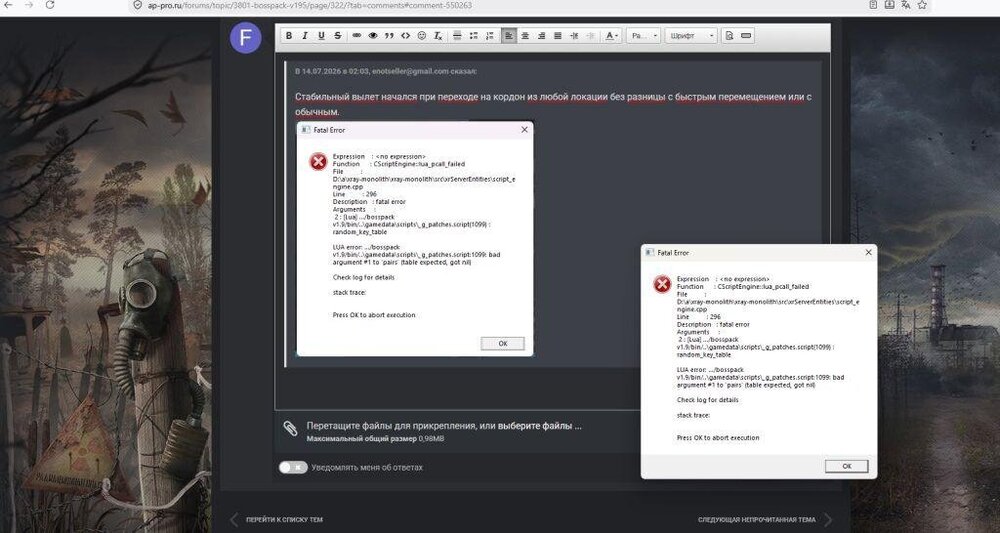Click the browser back arrow
1000x533 pixels.
pos(10,4)
